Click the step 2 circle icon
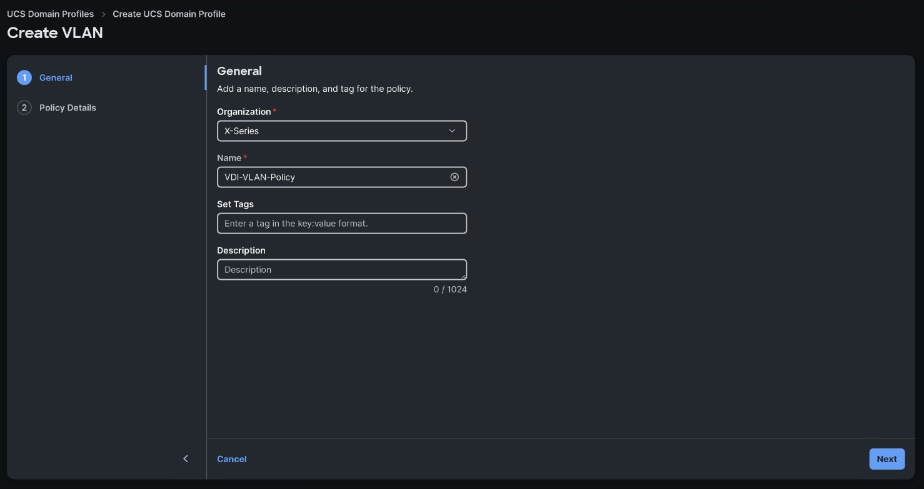The image size is (924, 489). [x=24, y=108]
